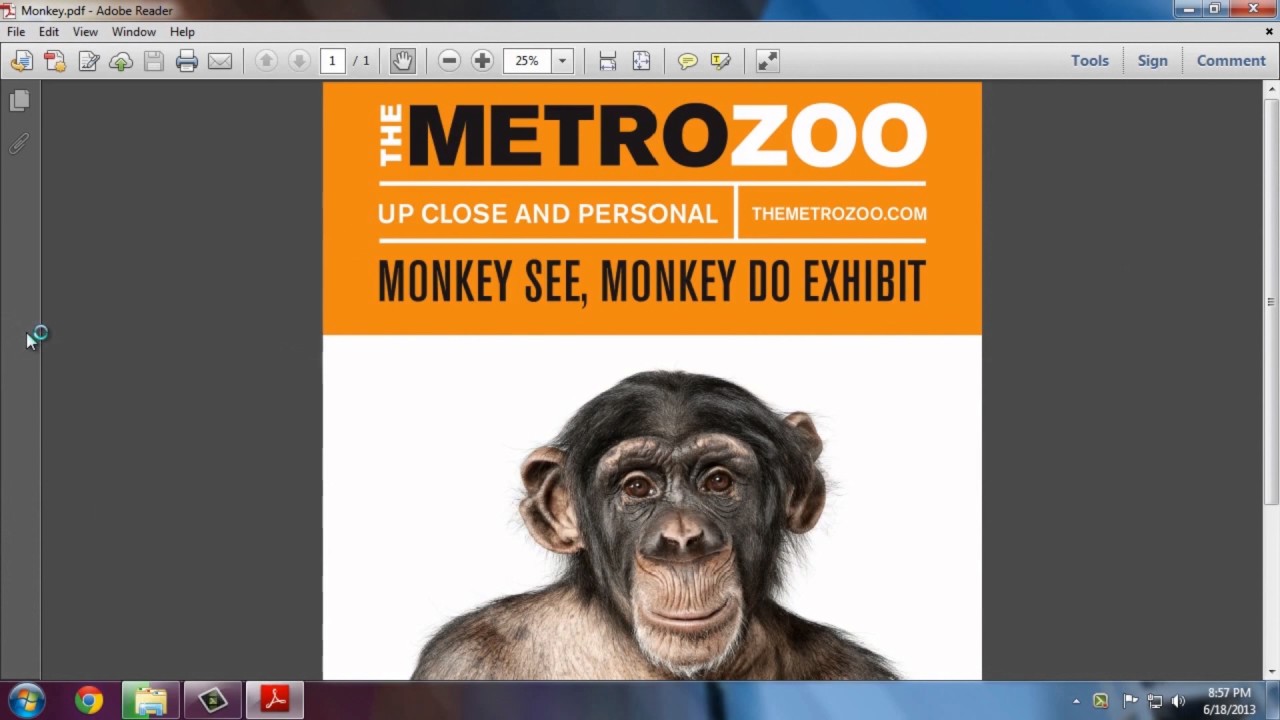Click the cloud upload icon
Viewport: 1280px width, 720px height.
(121, 61)
